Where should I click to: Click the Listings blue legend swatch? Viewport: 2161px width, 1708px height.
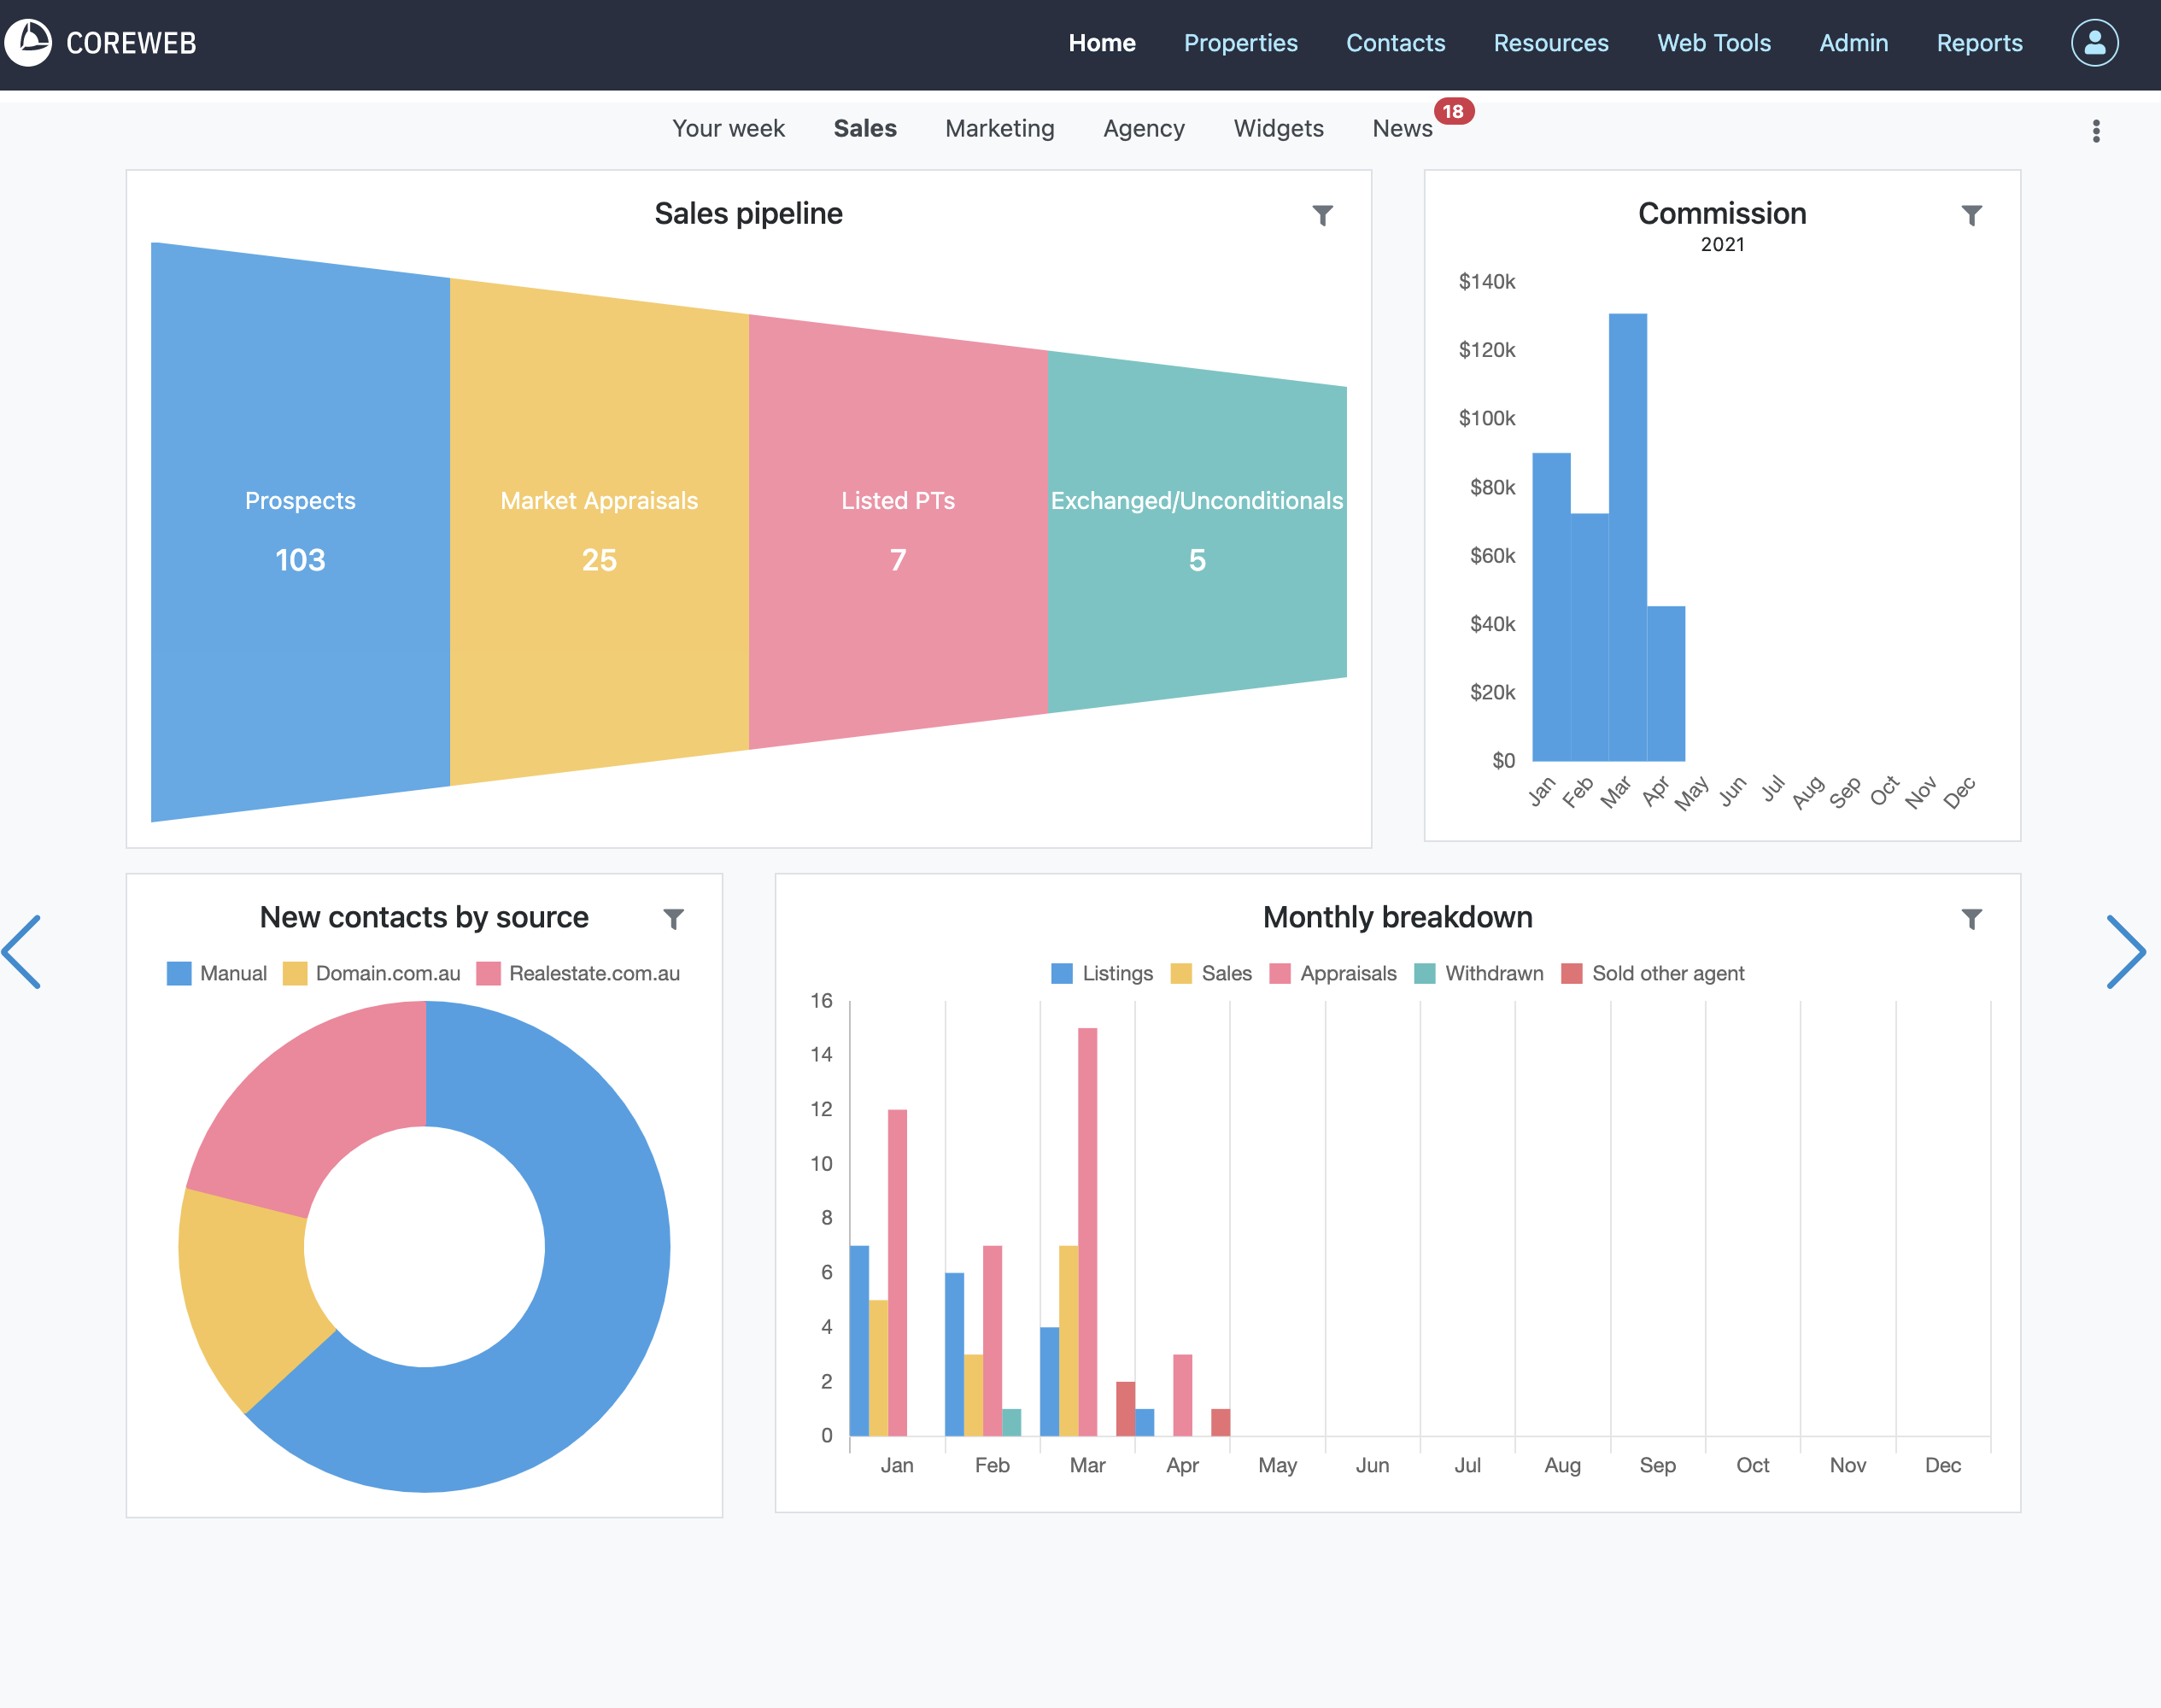coord(1062,973)
